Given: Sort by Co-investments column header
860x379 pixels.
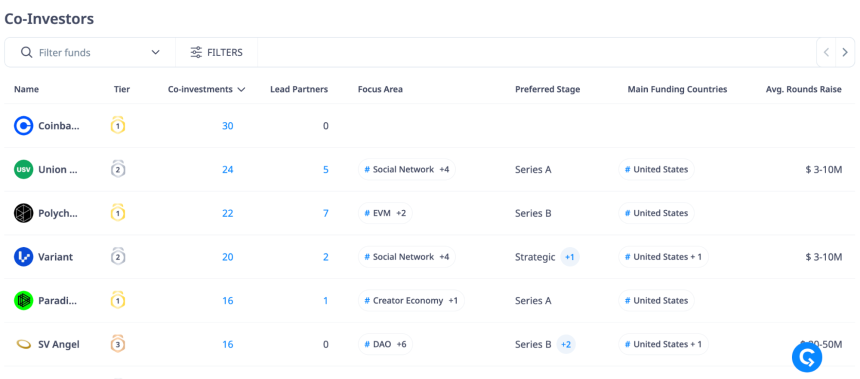Looking at the screenshot, I should coord(206,89).
